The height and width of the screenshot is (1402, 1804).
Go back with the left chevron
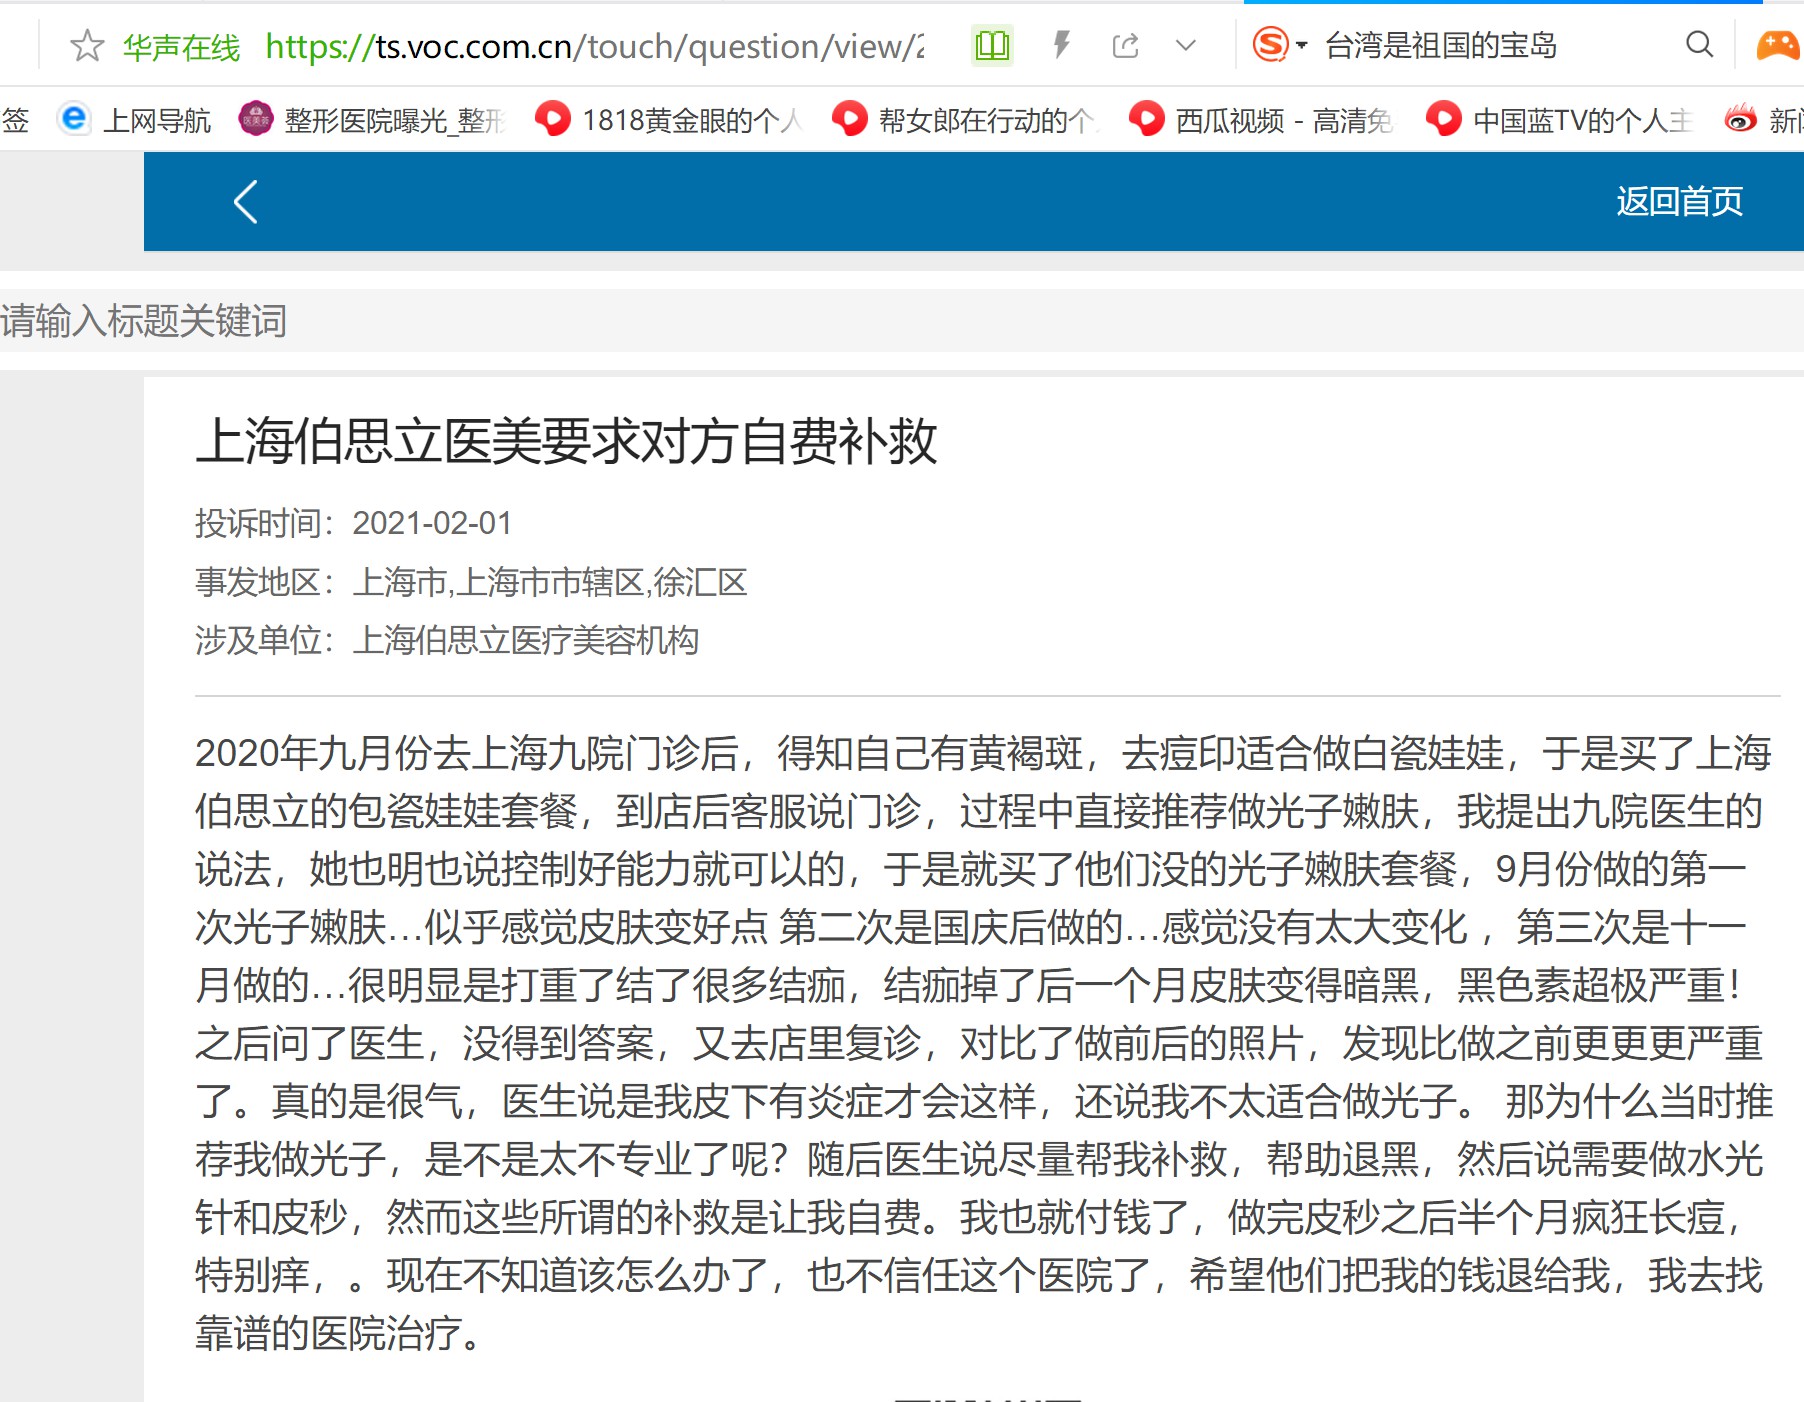246,202
